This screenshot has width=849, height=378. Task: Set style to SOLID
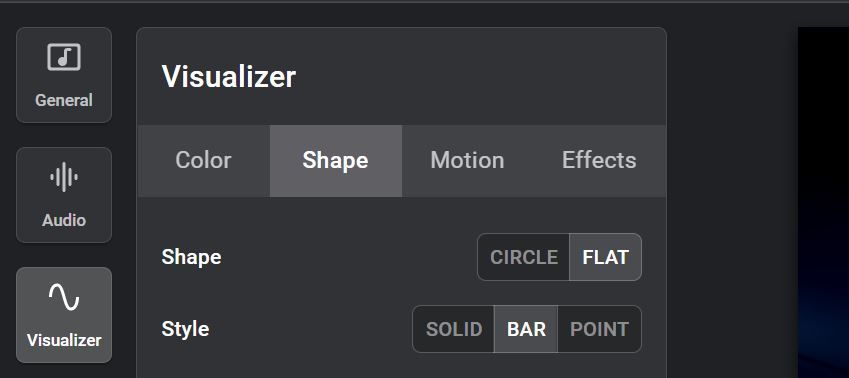point(454,329)
